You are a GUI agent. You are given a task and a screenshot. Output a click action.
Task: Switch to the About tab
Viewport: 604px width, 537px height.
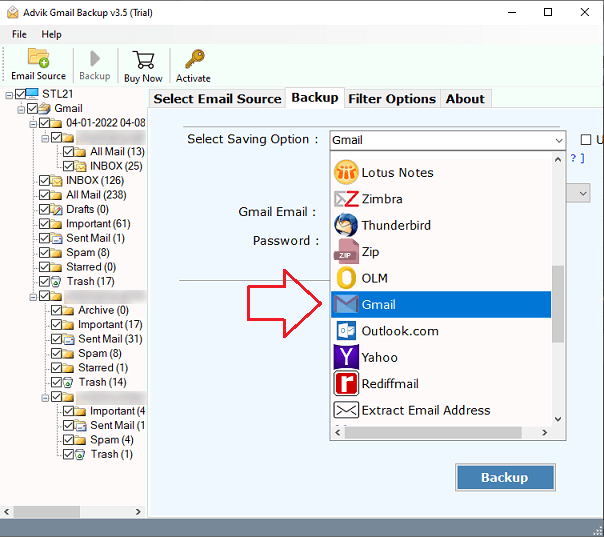pos(465,99)
